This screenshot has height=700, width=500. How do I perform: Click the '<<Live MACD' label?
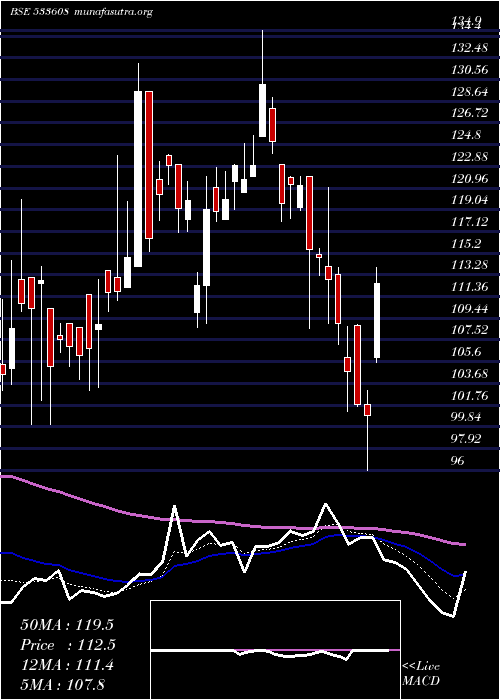[421, 673]
